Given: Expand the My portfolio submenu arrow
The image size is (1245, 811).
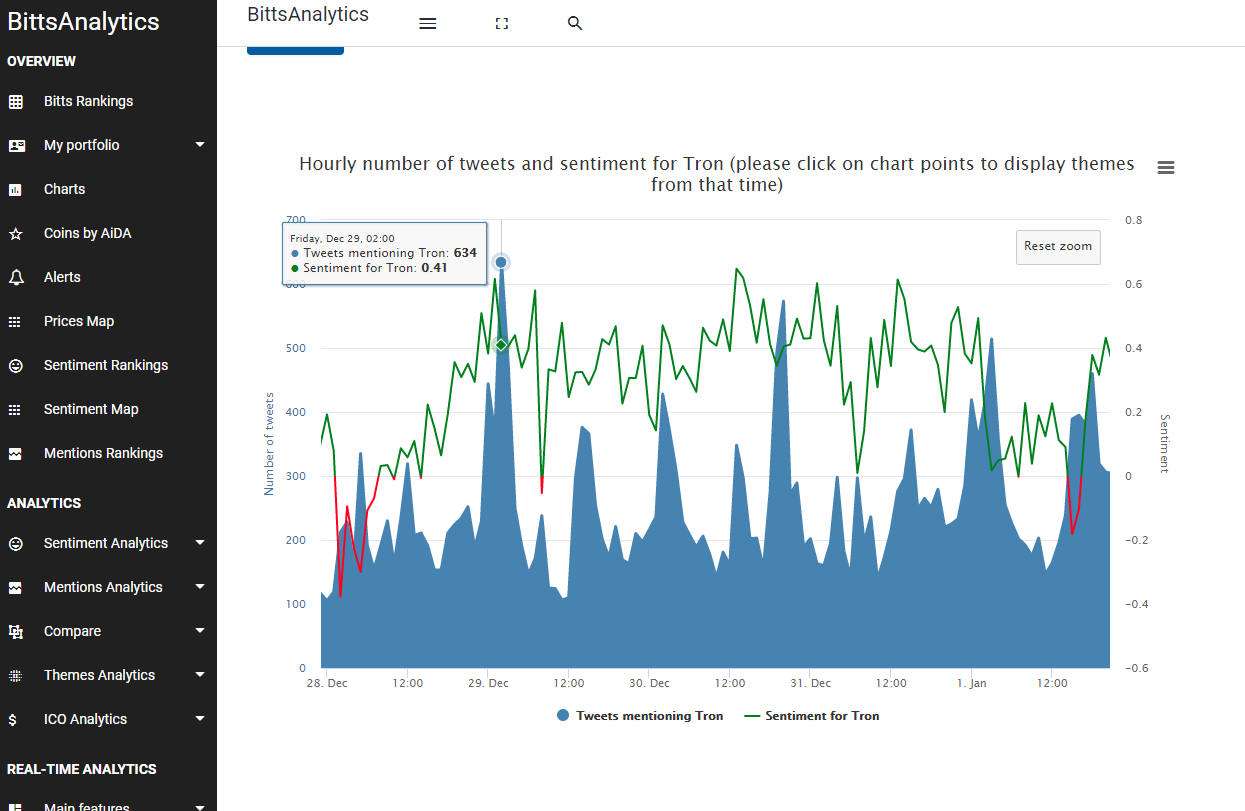Looking at the screenshot, I should pyautogui.click(x=200, y=145).
